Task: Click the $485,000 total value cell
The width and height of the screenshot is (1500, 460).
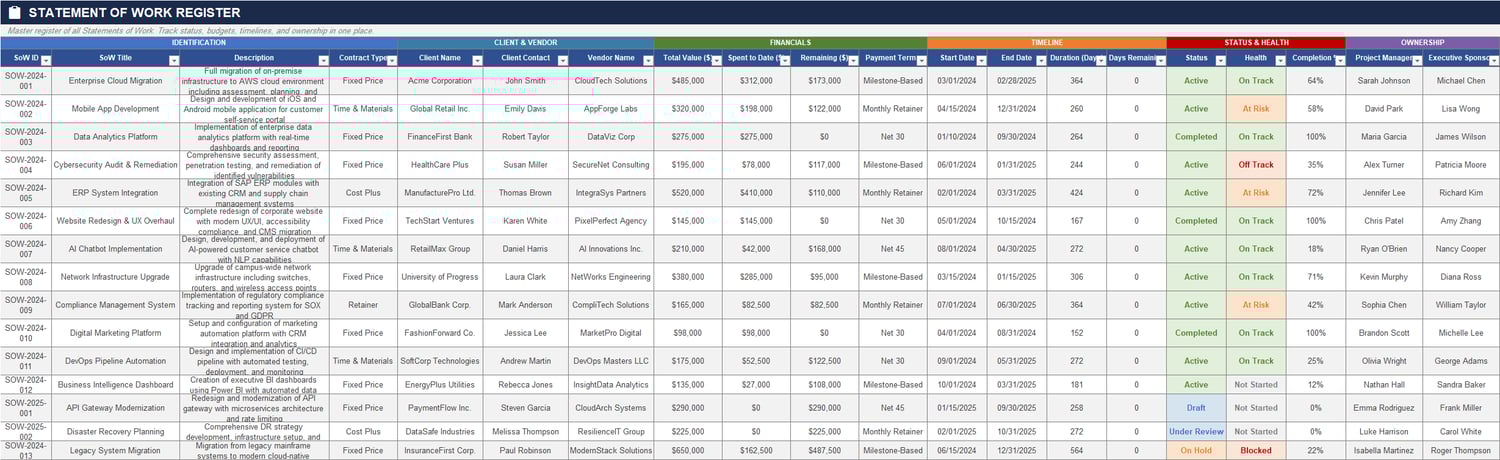Action: (689, 81)
